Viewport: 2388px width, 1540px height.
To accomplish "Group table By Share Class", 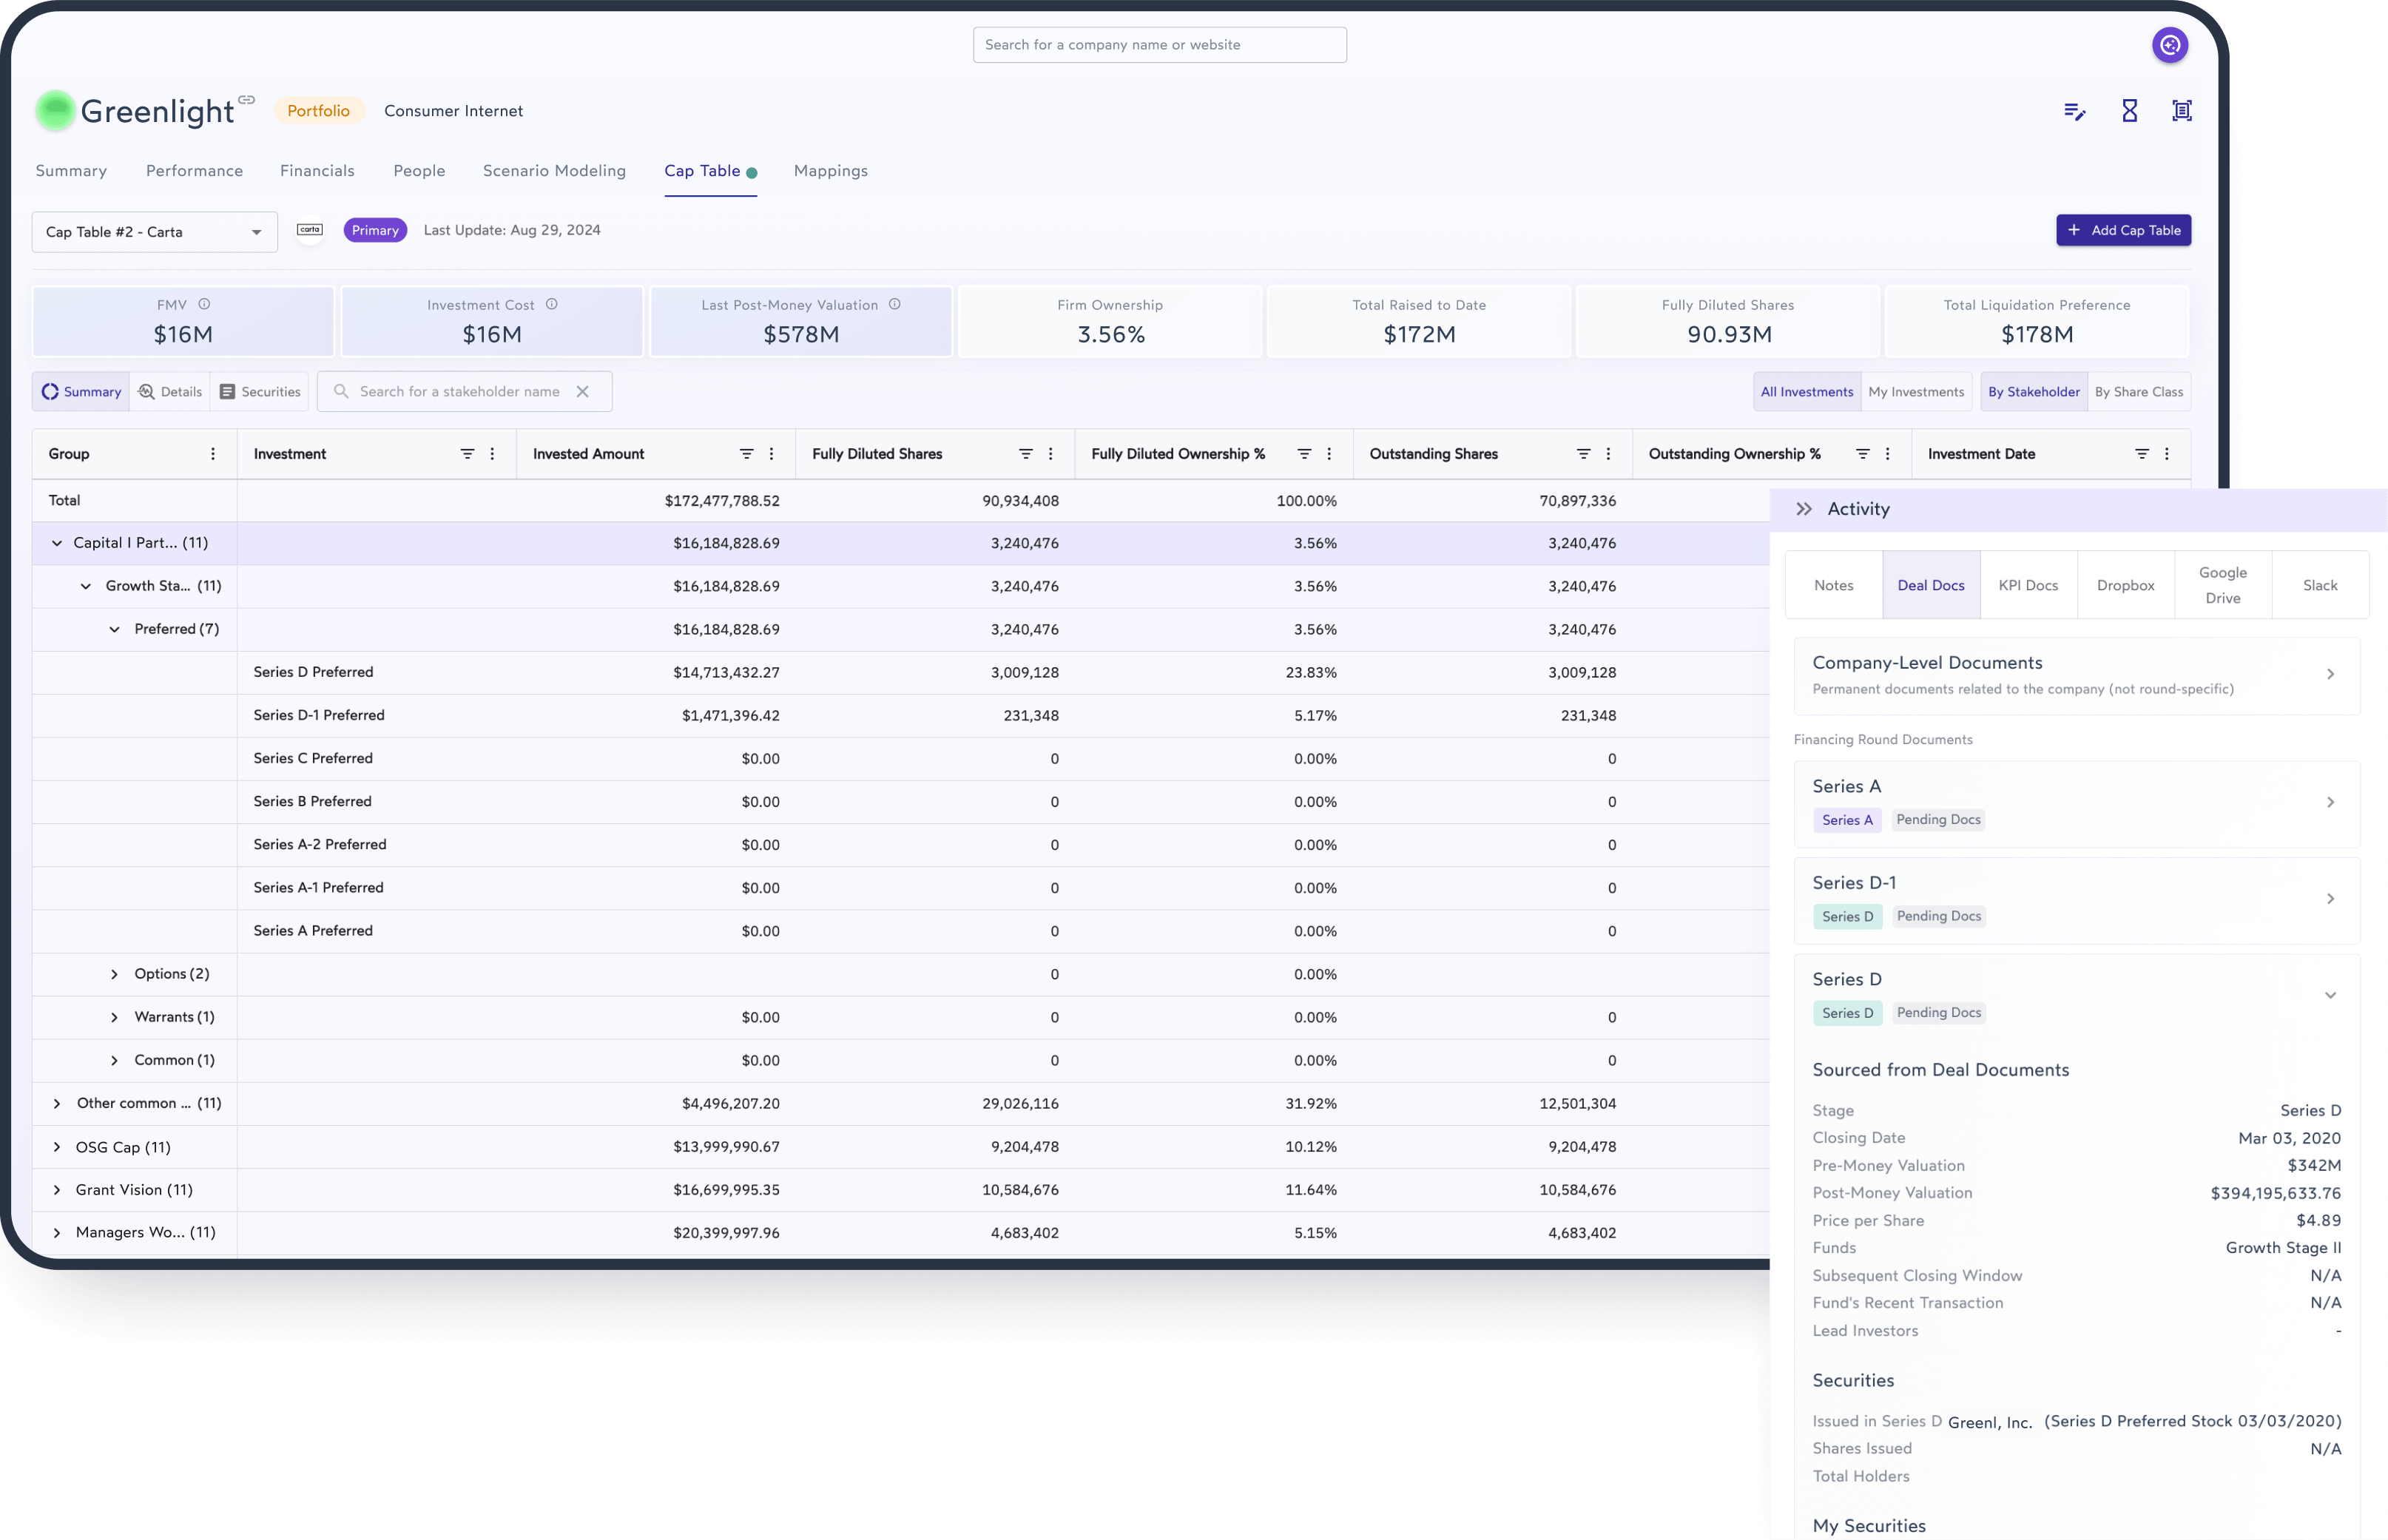I will pos(2139,392).
